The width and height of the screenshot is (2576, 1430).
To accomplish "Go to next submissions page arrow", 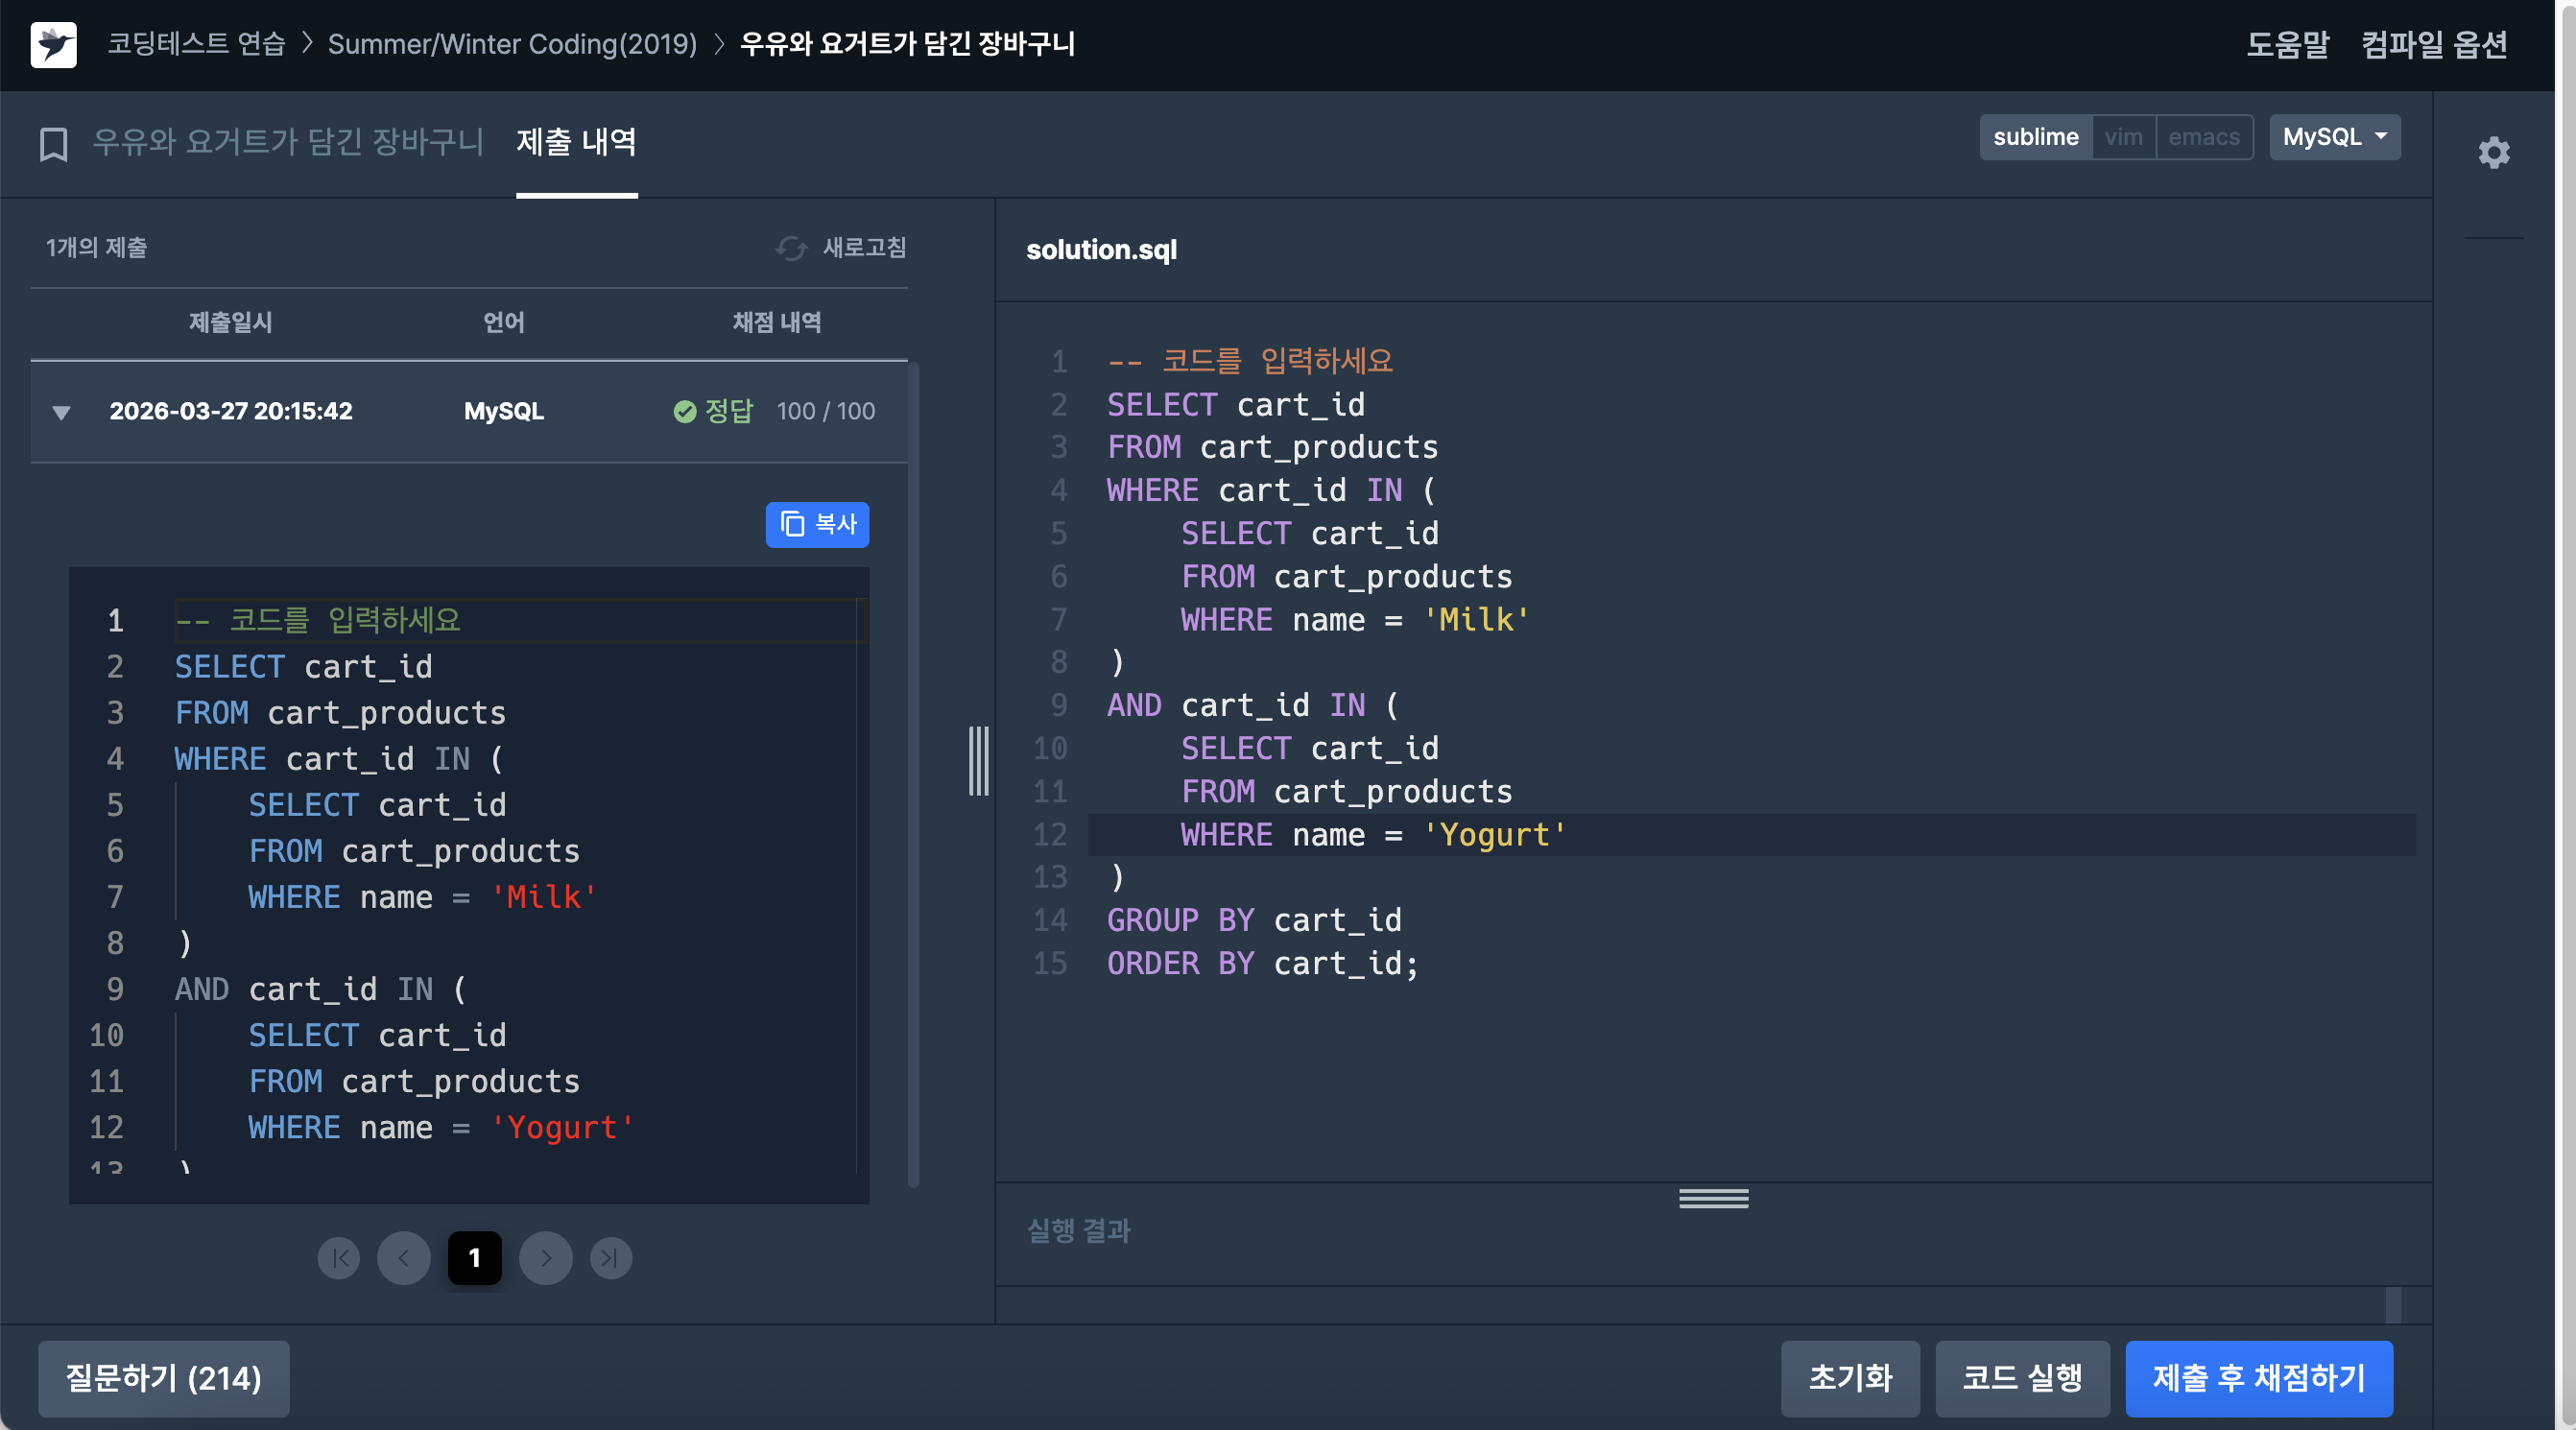I will [545, 1257].
